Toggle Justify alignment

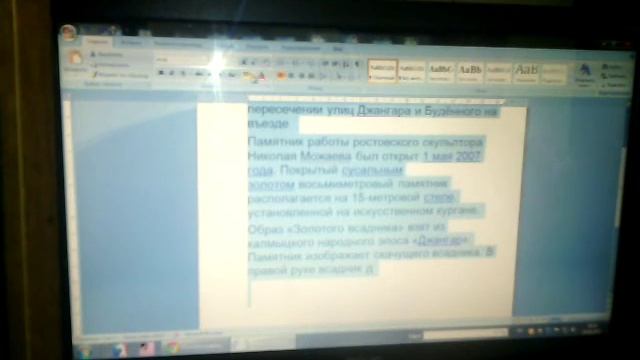[x=311, y=76]
